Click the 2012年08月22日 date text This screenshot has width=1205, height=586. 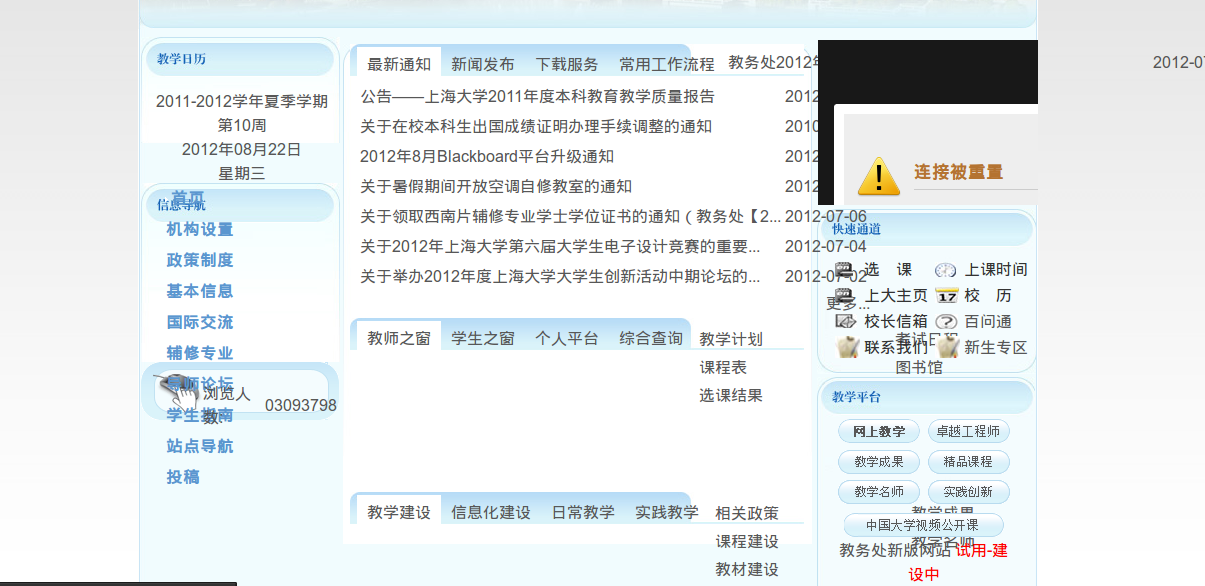click(x=242, y=149)
